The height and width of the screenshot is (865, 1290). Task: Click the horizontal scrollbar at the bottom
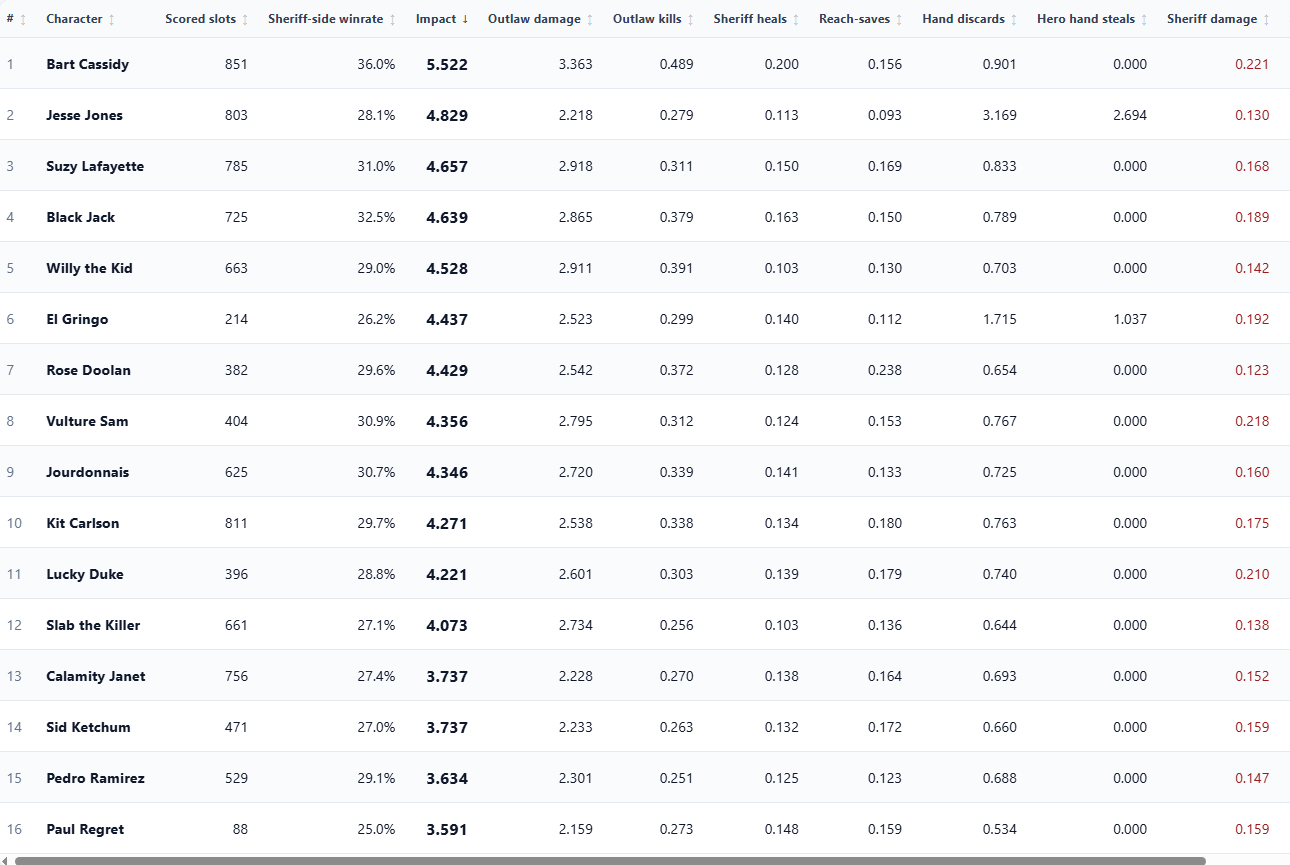tap(610, 860)
